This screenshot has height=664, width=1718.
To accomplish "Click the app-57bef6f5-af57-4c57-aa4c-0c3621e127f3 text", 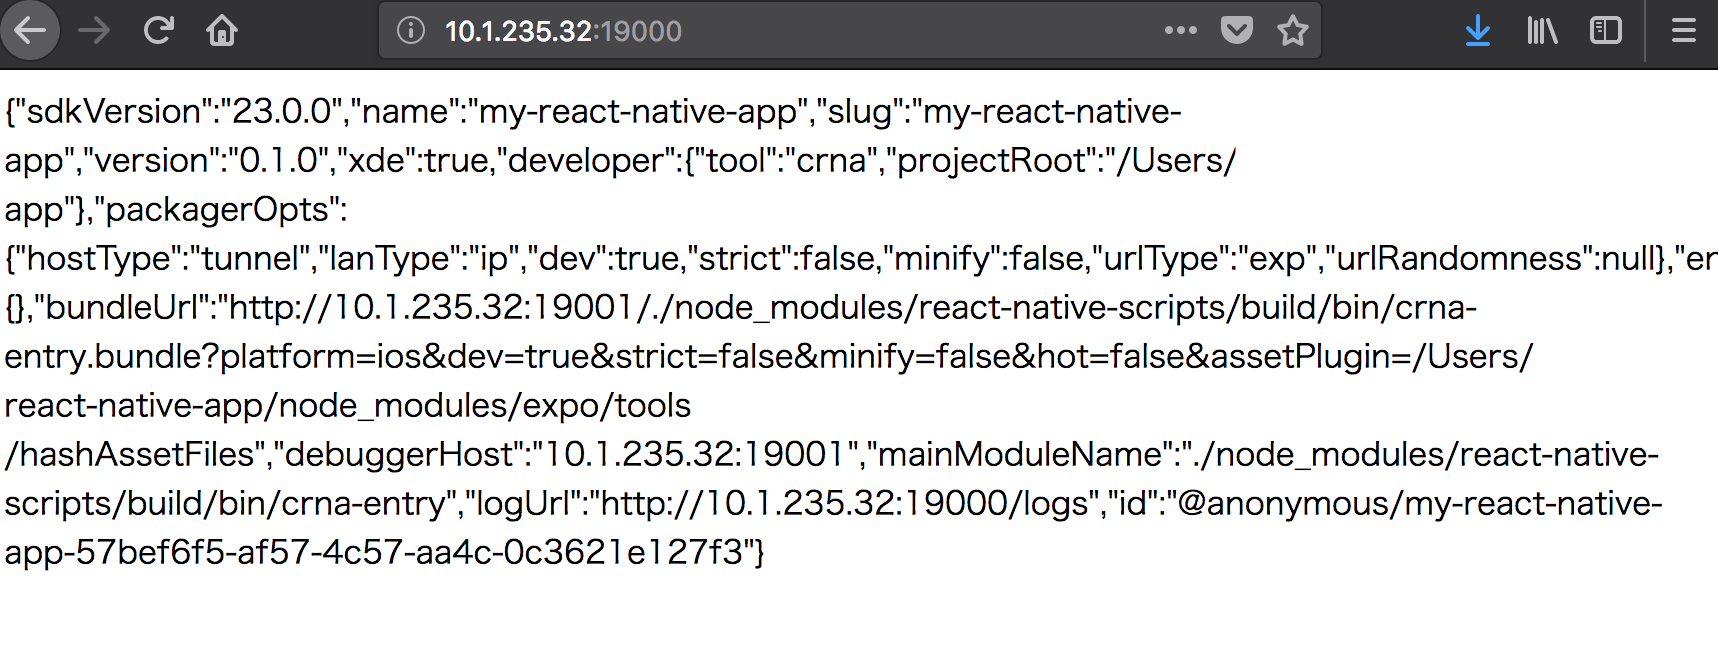I will click(374, 552).
